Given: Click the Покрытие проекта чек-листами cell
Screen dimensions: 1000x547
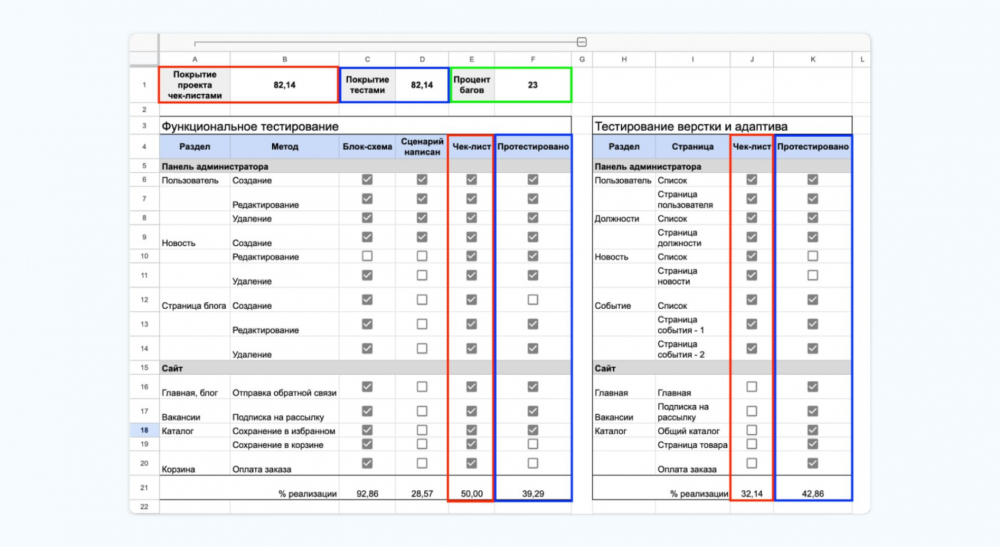Looking at the screenshot, I should click(195, 85).
